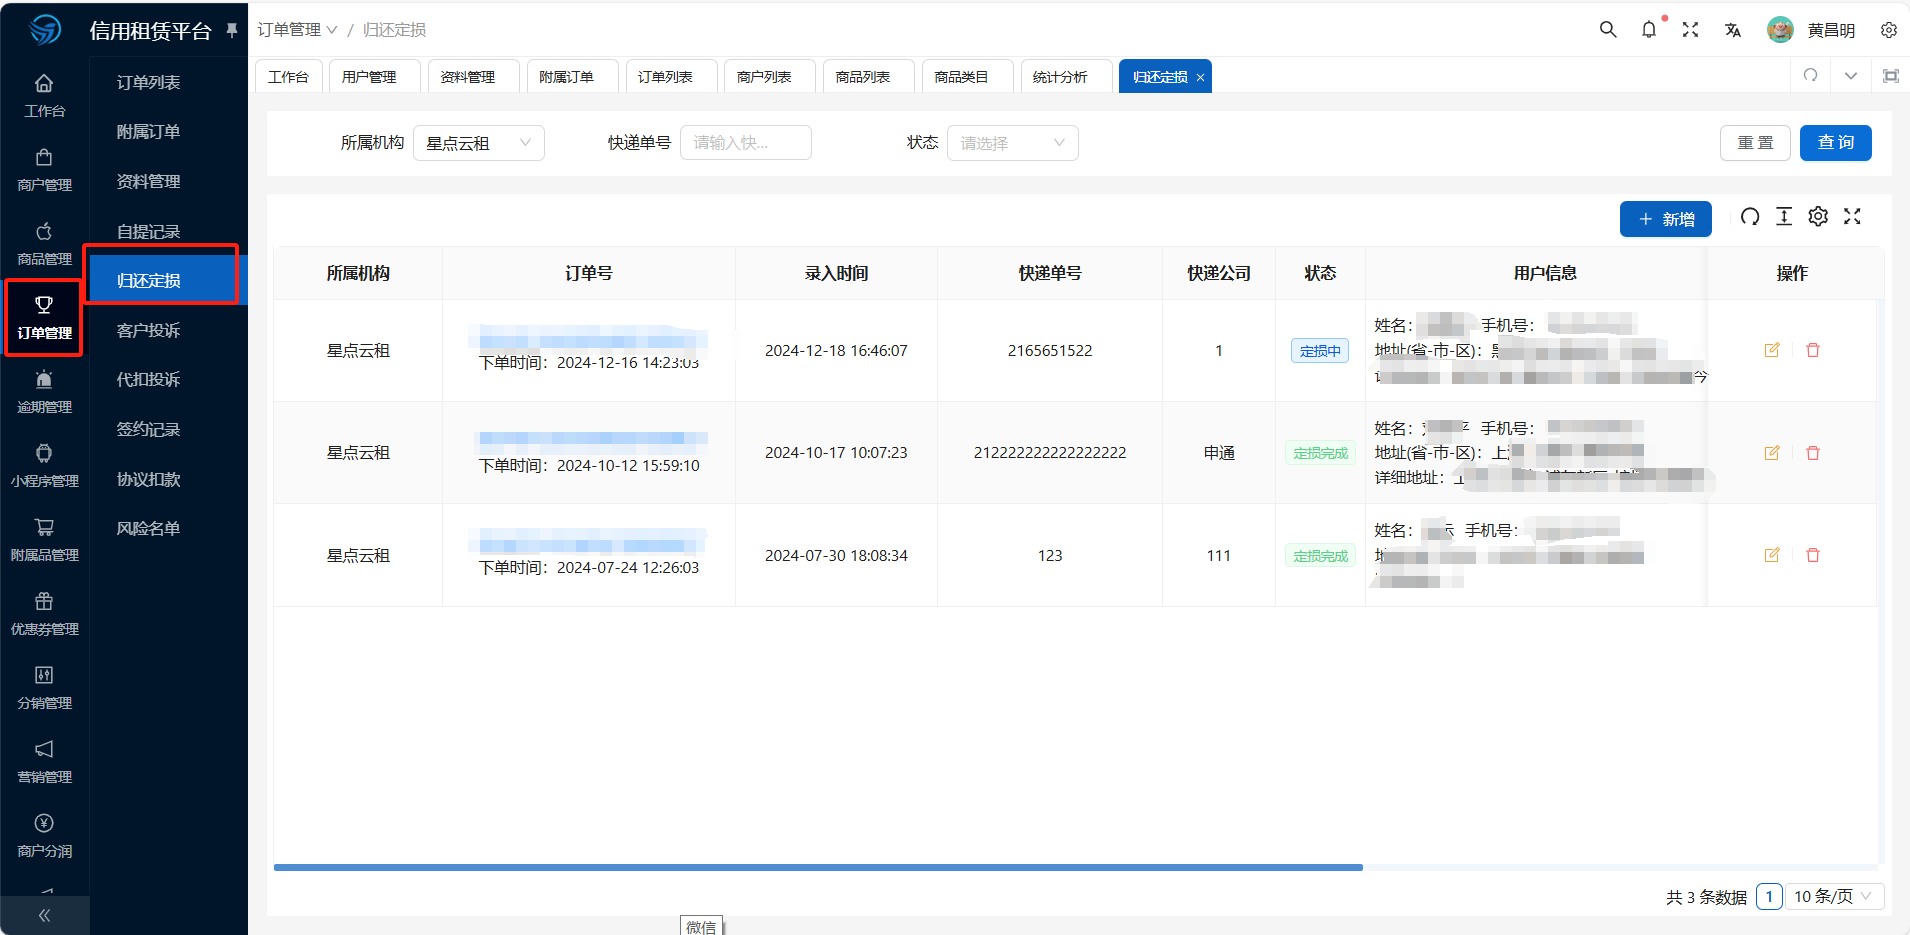Change the 10 条/页 page size
1910x935 pixels.
1834,897
